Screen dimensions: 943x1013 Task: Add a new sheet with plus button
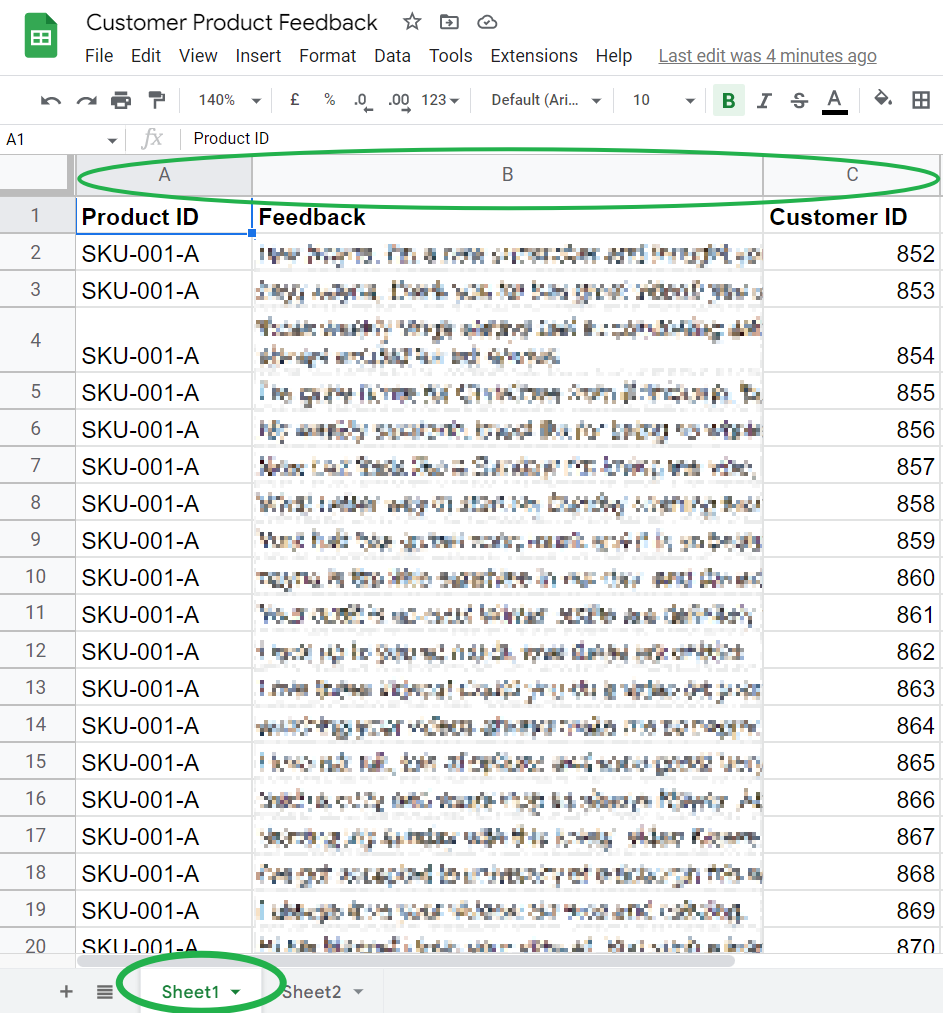pos(67,991)
